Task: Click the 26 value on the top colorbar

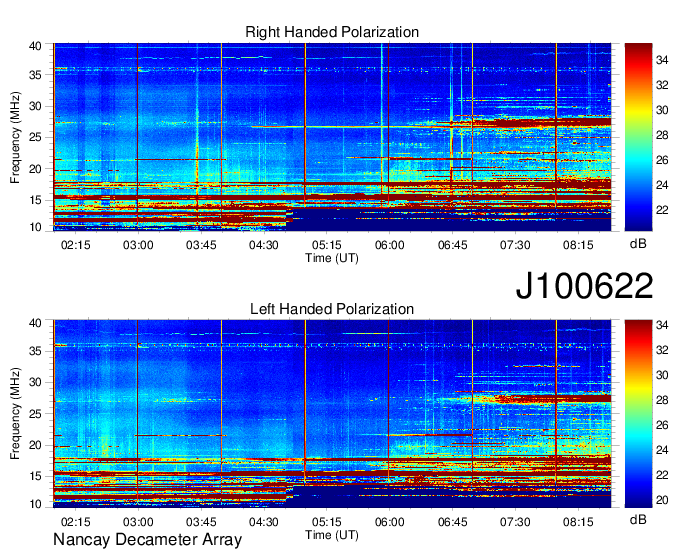Action: click(662, 160)
